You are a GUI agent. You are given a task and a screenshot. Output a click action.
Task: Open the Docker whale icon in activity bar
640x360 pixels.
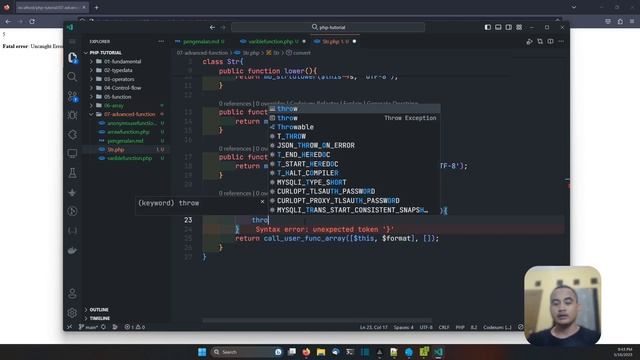coord(72,250)
